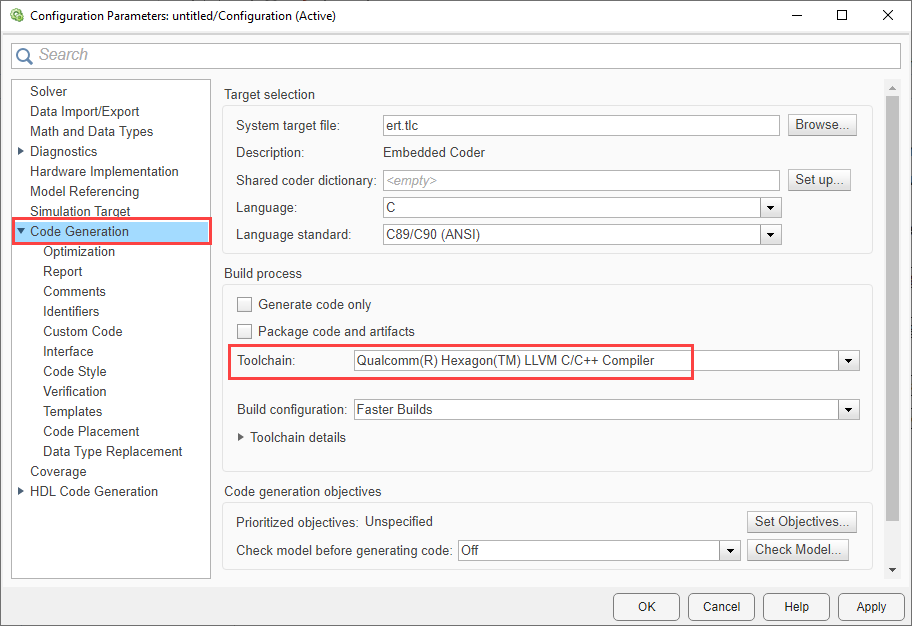Expand HDL Code Generation node
The height and width of the screenshot is (626, 912).
[21, 492]
